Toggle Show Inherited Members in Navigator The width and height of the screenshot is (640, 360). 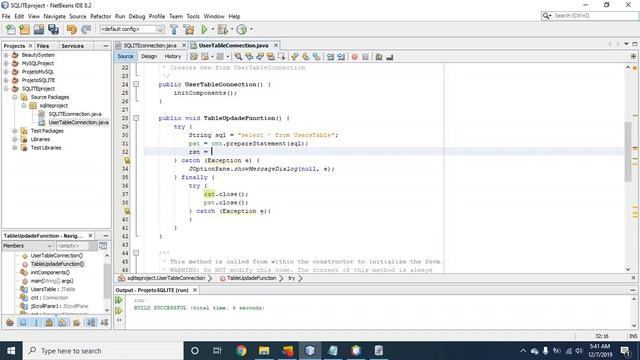click(x=10, y=322)
